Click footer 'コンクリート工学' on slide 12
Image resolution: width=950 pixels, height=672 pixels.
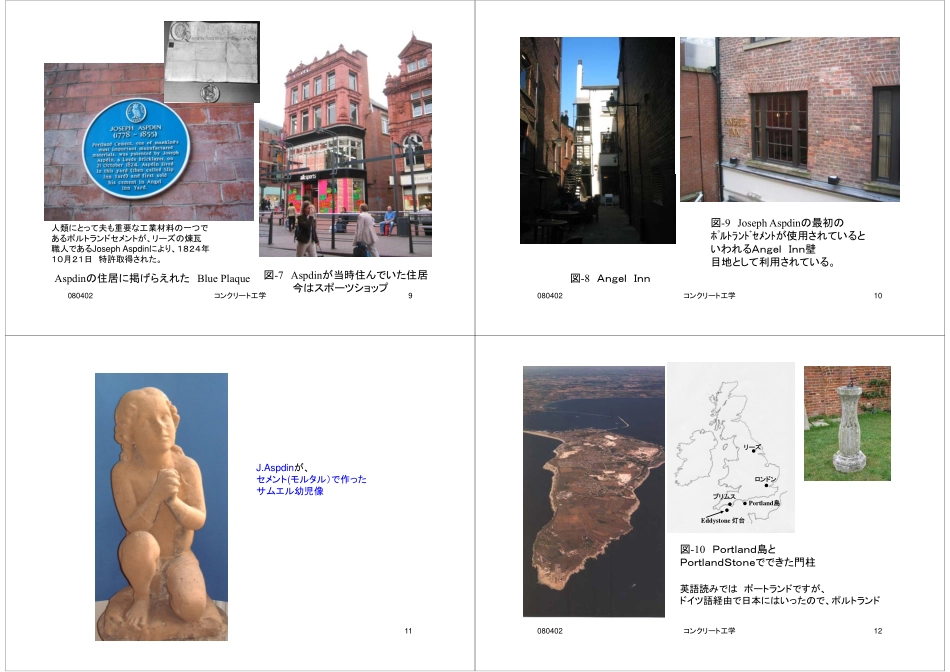(709, 631)
